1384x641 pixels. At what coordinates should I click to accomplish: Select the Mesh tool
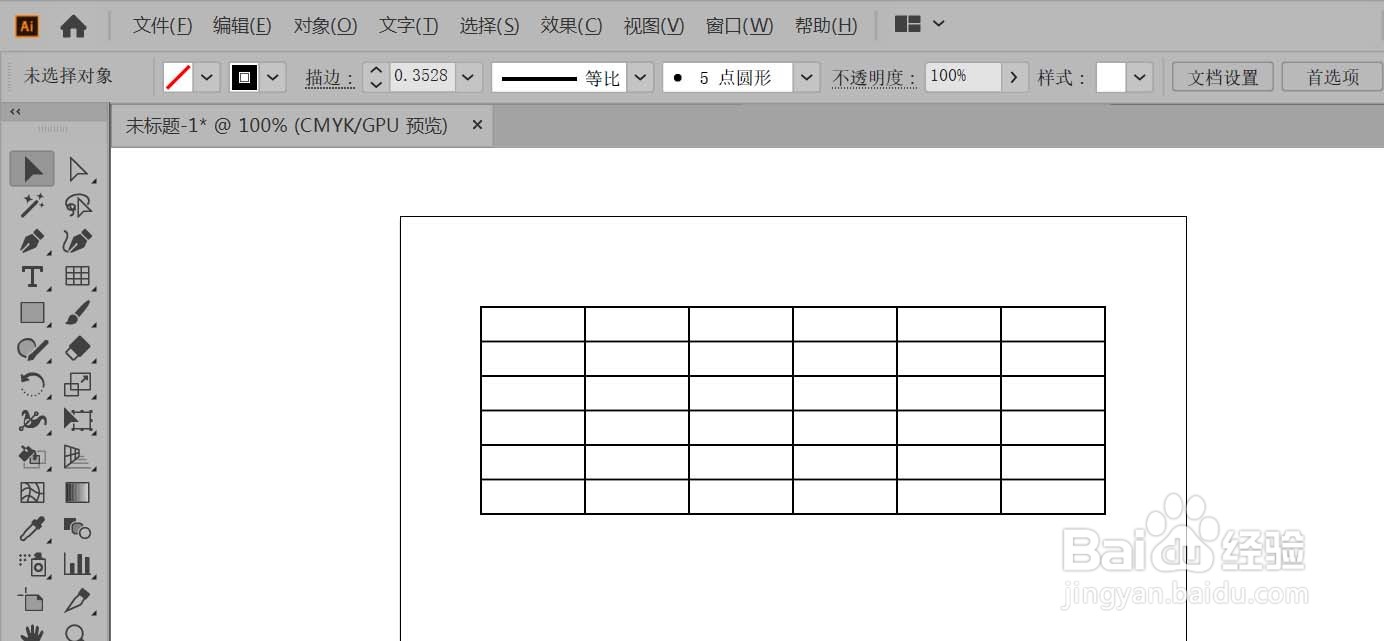tap(32, 493)
